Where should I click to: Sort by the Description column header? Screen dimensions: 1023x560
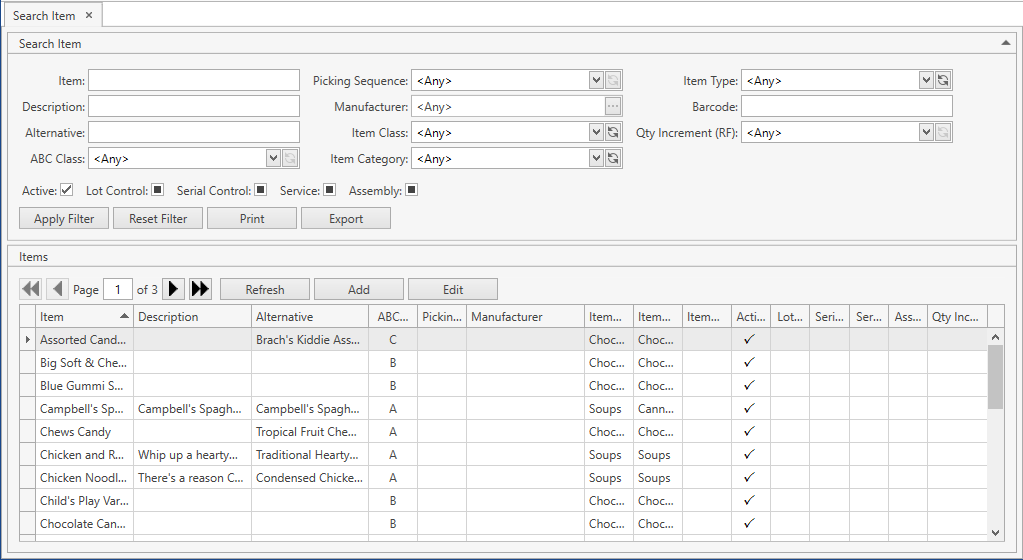(192, 317)
